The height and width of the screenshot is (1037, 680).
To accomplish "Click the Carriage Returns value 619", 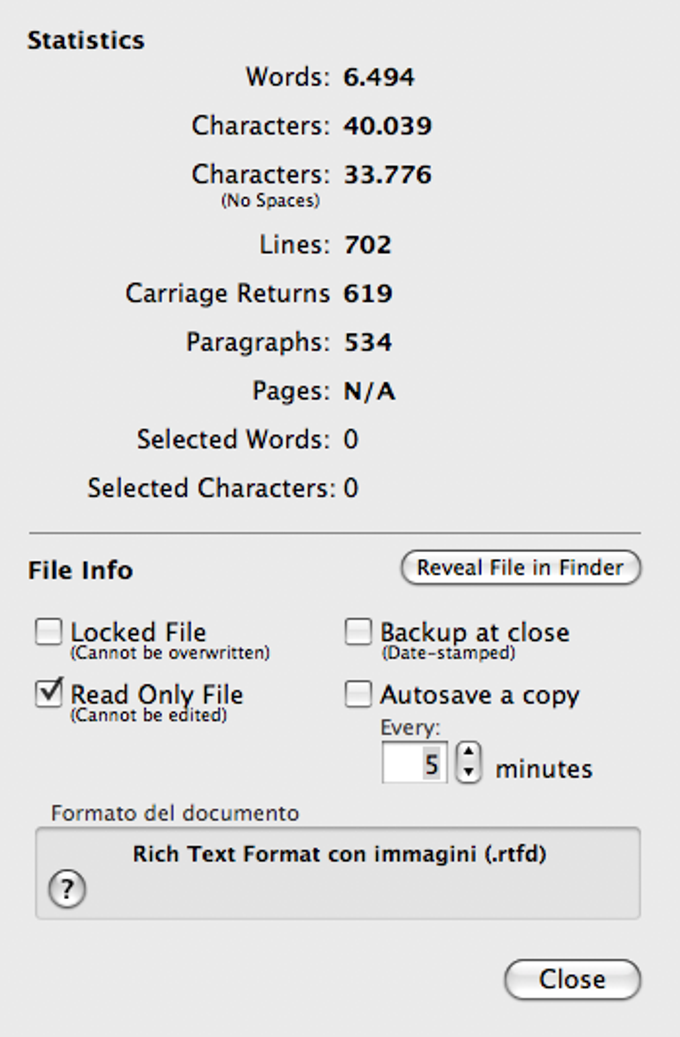I will pos(367,294).
